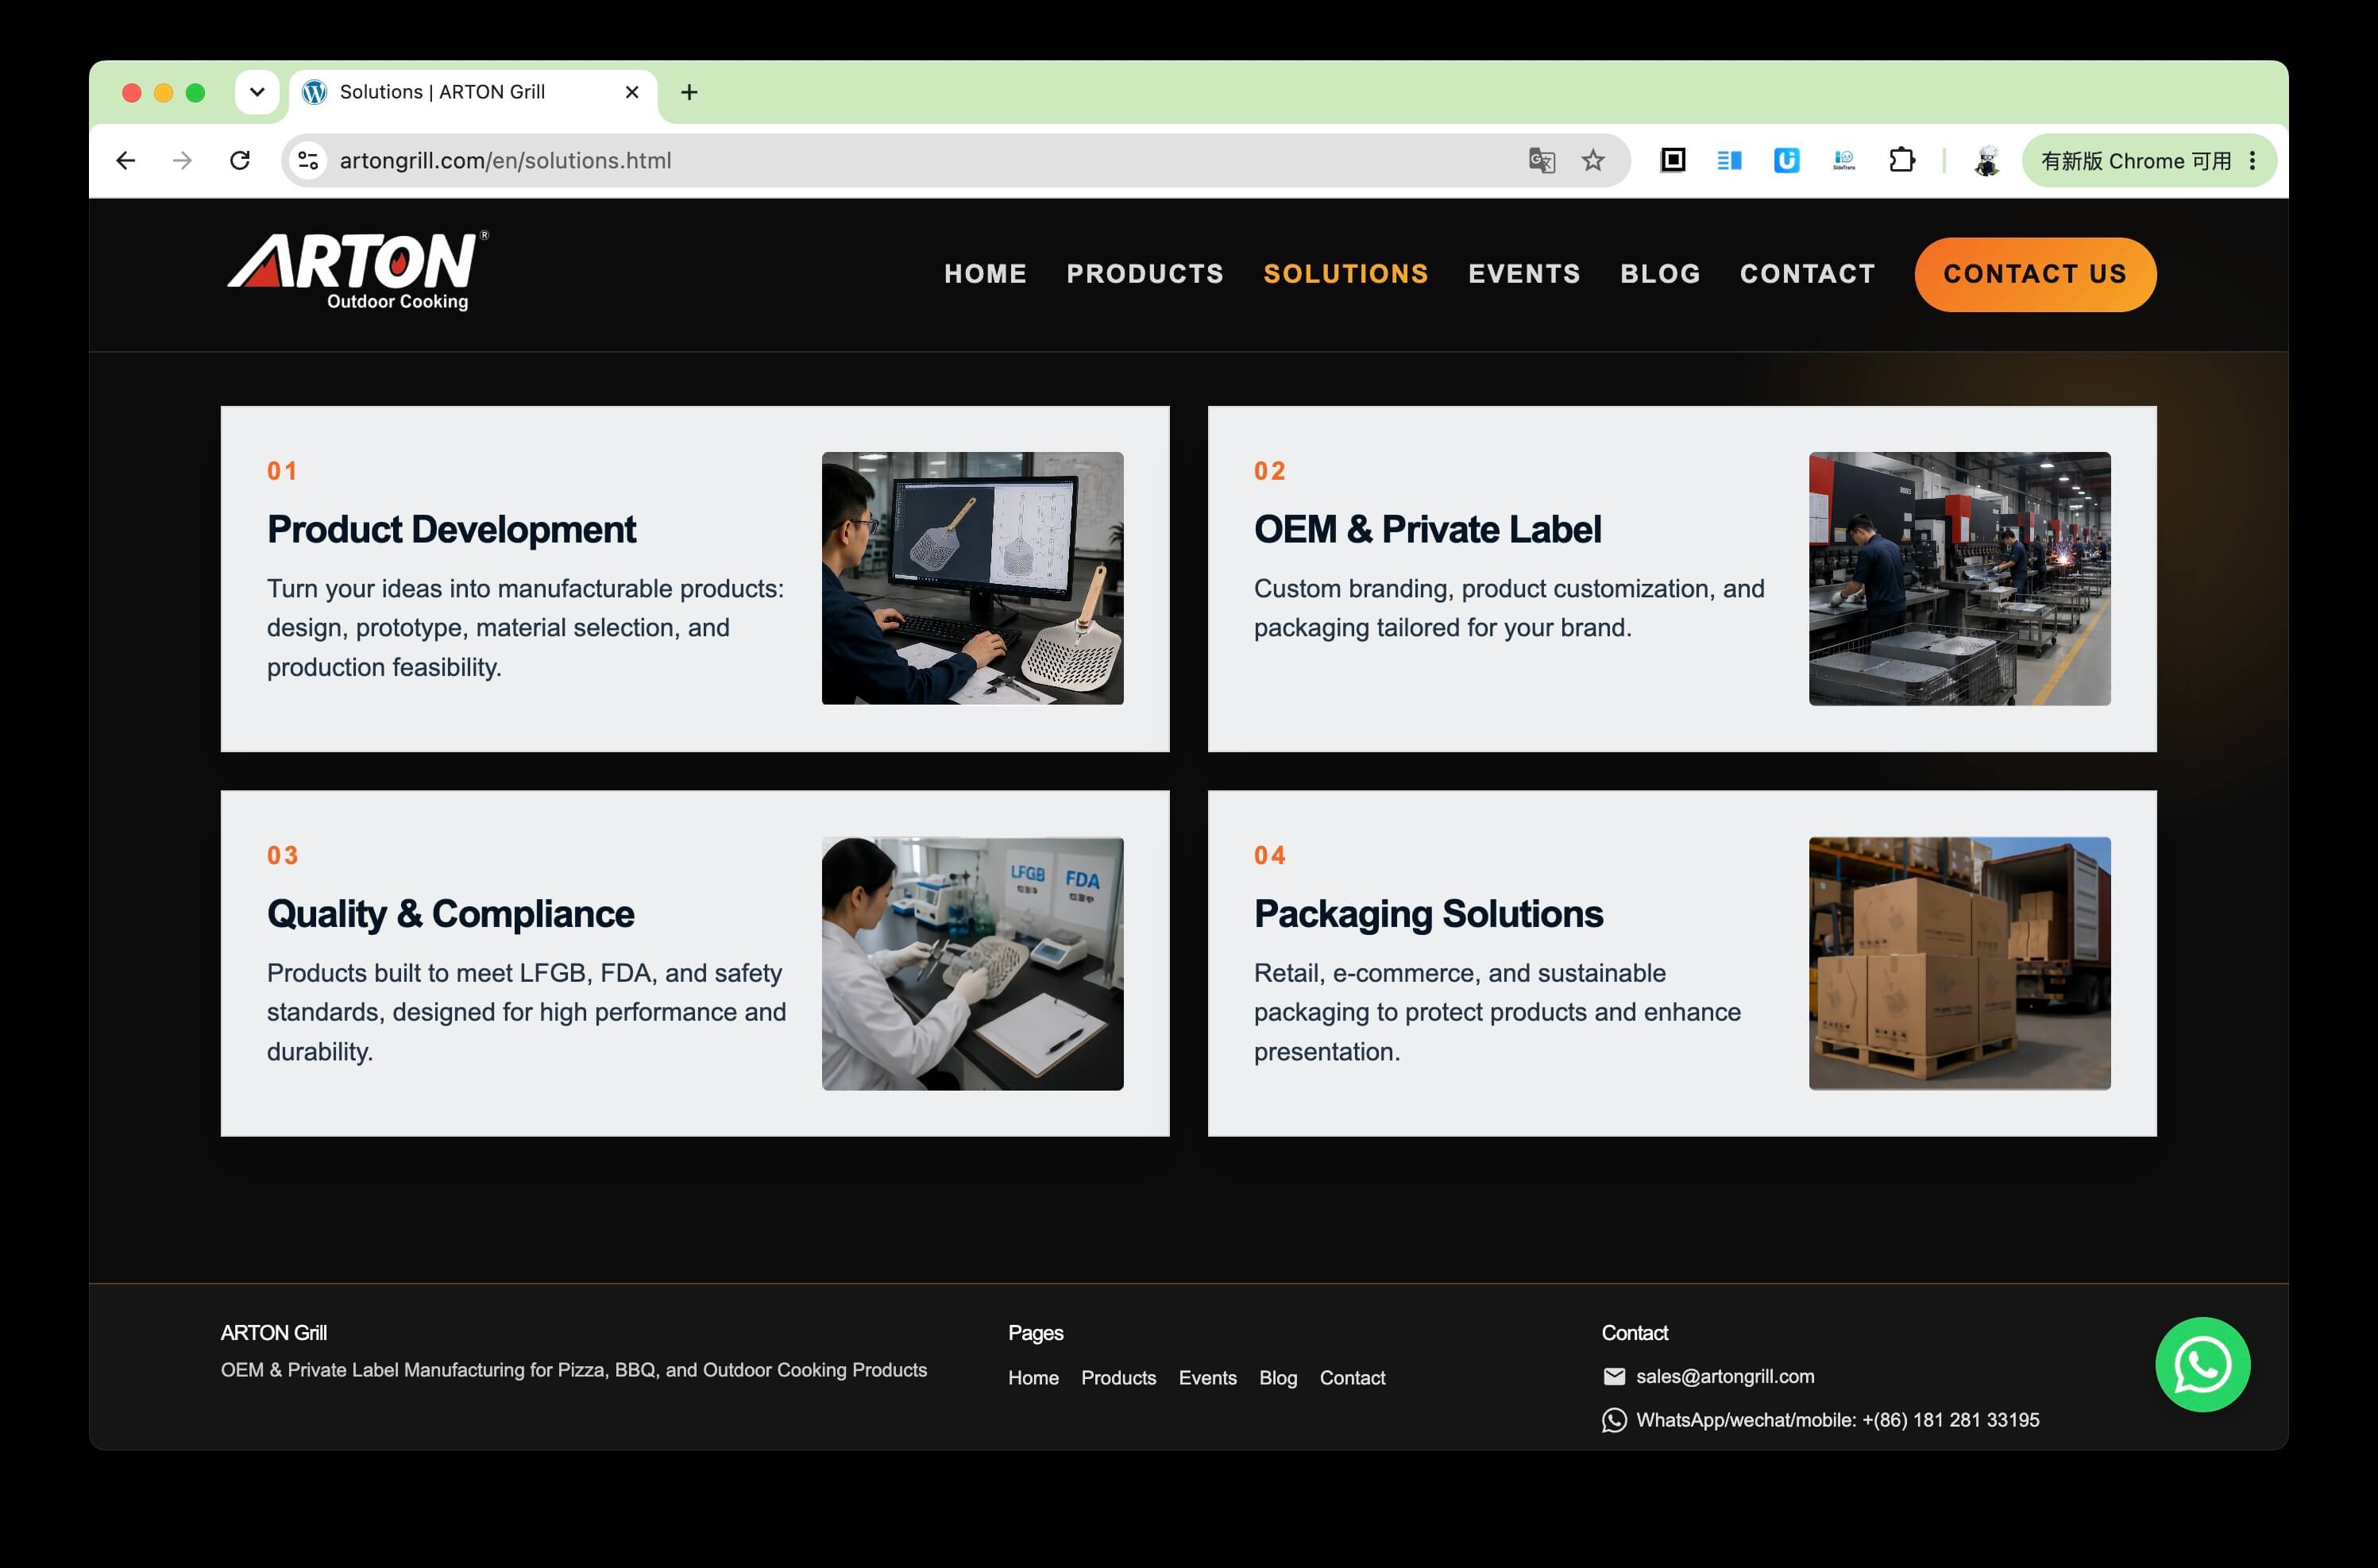Image resolution: width=2378 pixels, height=1568 pixels.
Task: Reload the current page
Action: pos(240,160)
